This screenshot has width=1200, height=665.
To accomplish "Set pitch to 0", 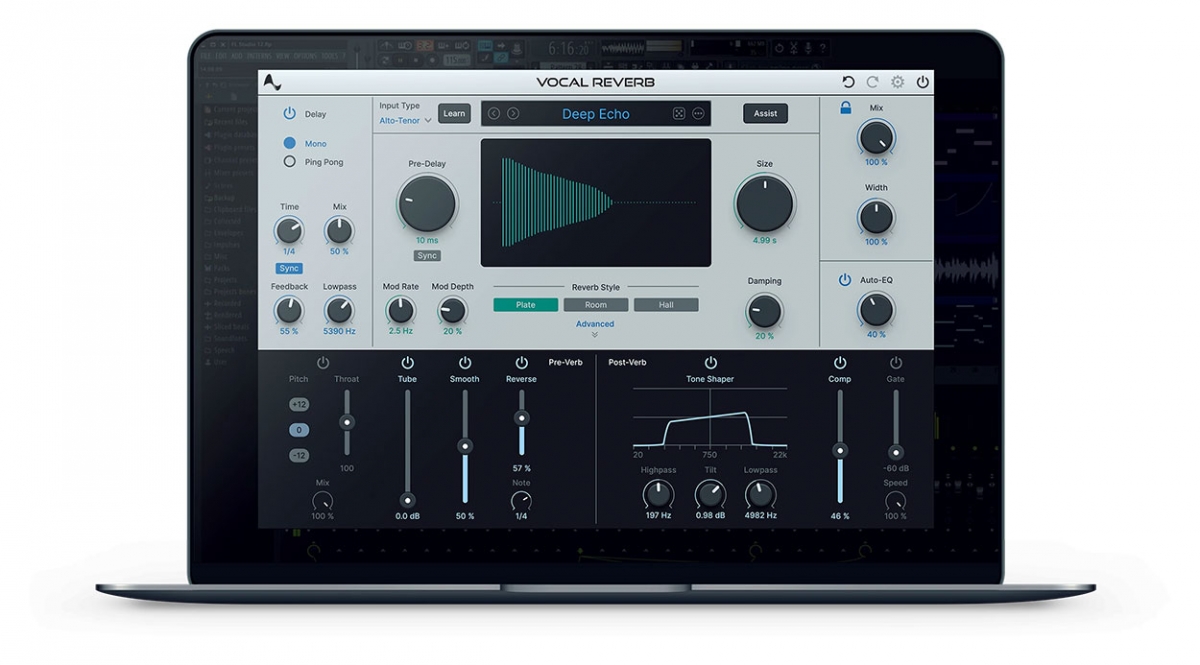I will tap(299, 430).
